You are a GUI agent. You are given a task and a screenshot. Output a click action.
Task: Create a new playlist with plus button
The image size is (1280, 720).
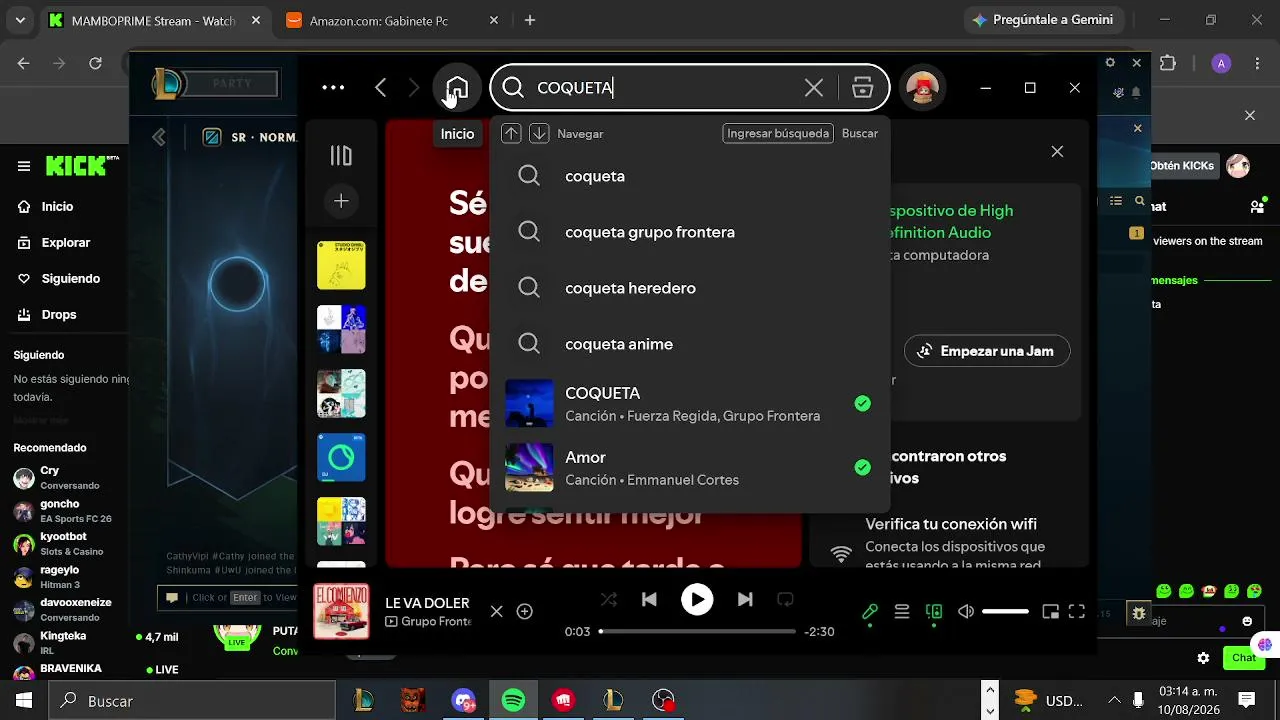(341, 201)
